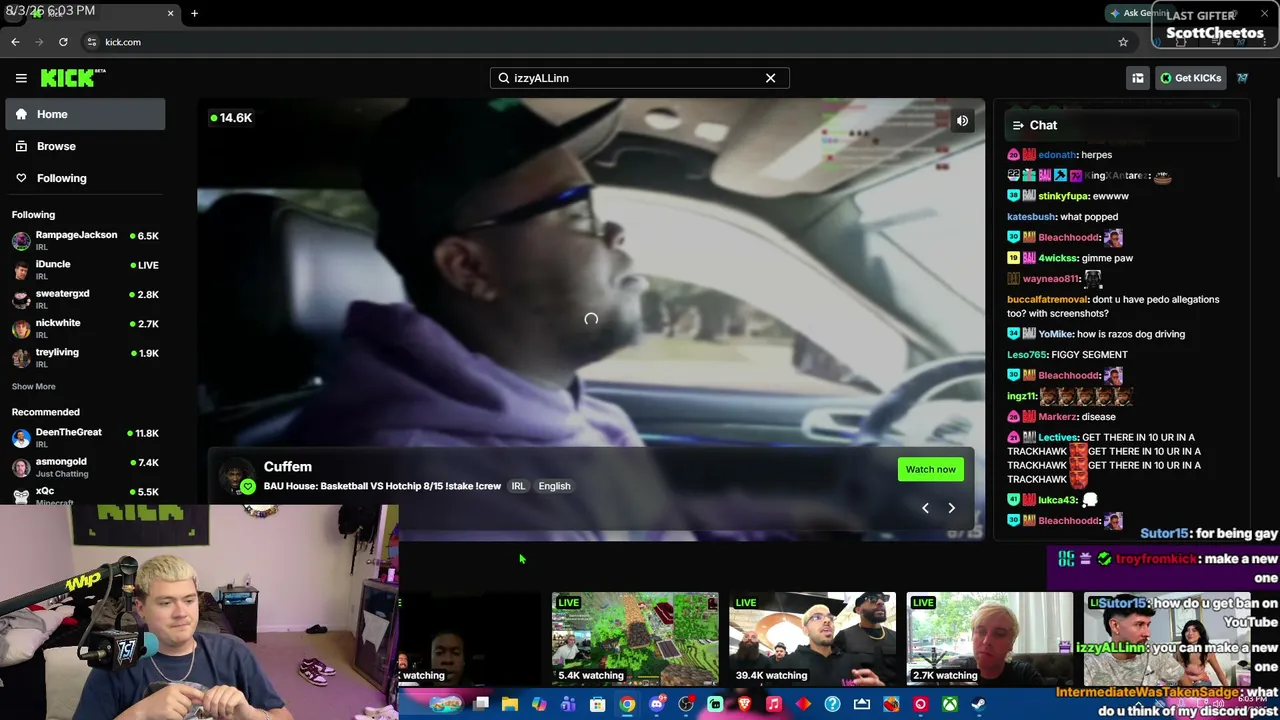
Task: Open Apple Music from the taskbar
Action: point(773,704)
